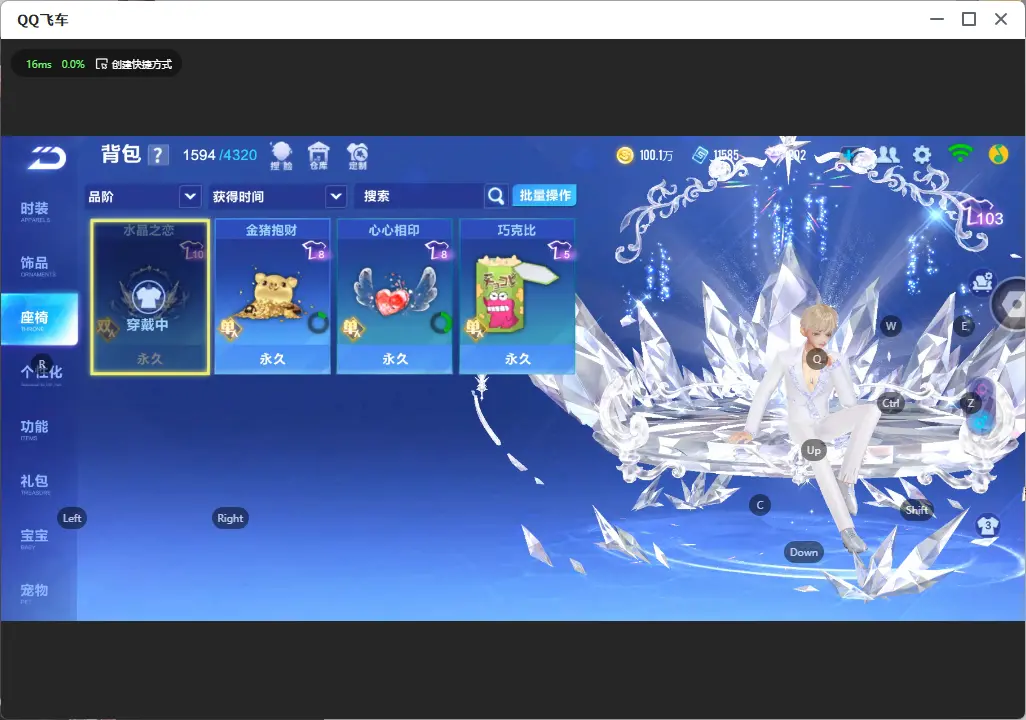Switch to the 时装 apparels tab
This screenshot has height=720, width=1026.
pos(34,211)
